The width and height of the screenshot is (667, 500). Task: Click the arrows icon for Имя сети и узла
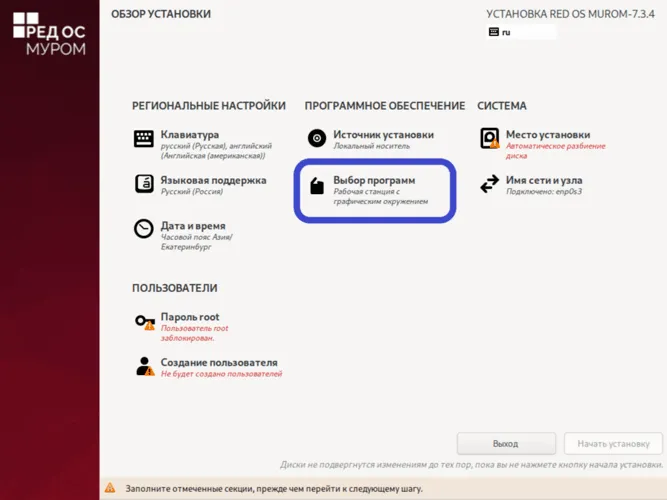[x=490, y=184]
